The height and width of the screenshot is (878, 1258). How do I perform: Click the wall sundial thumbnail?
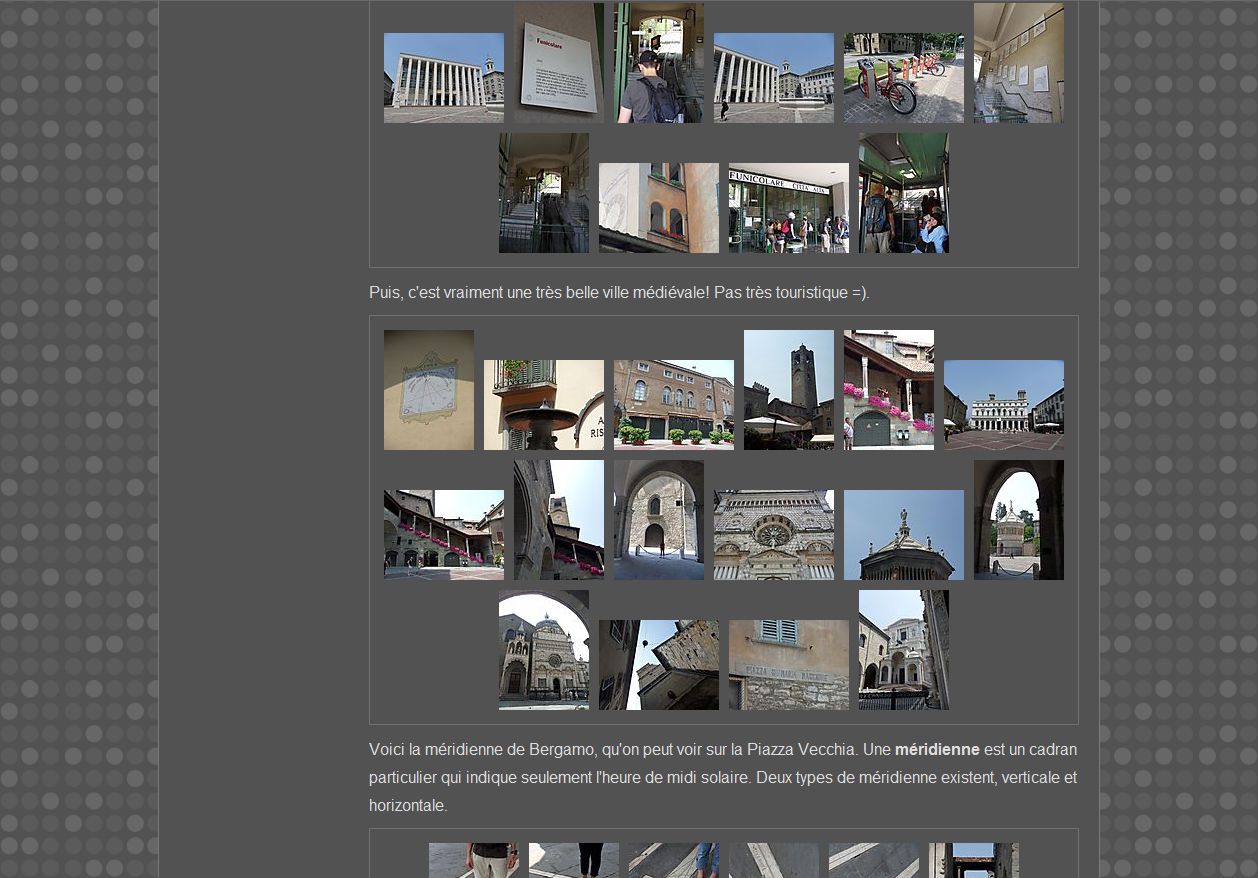coord(428,390)
